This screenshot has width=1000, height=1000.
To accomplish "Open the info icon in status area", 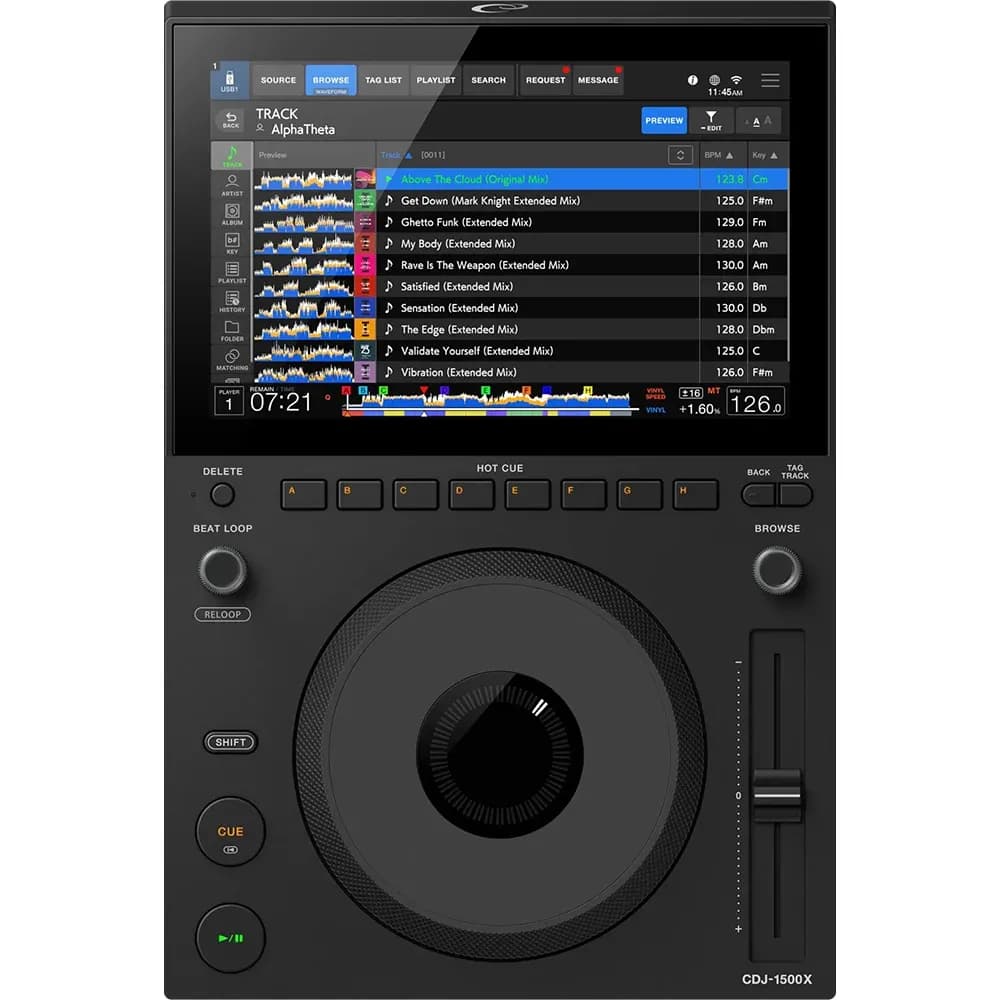I will 692,80.
